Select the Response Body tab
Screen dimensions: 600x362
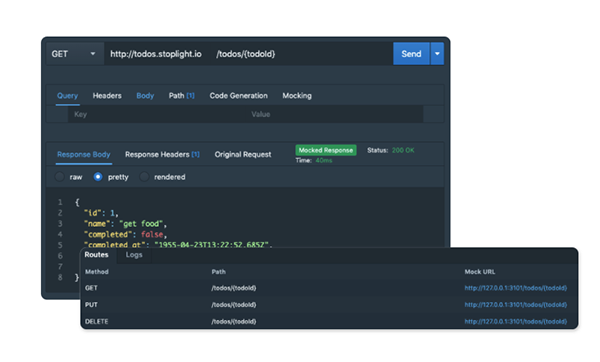(x=84, y=155)
